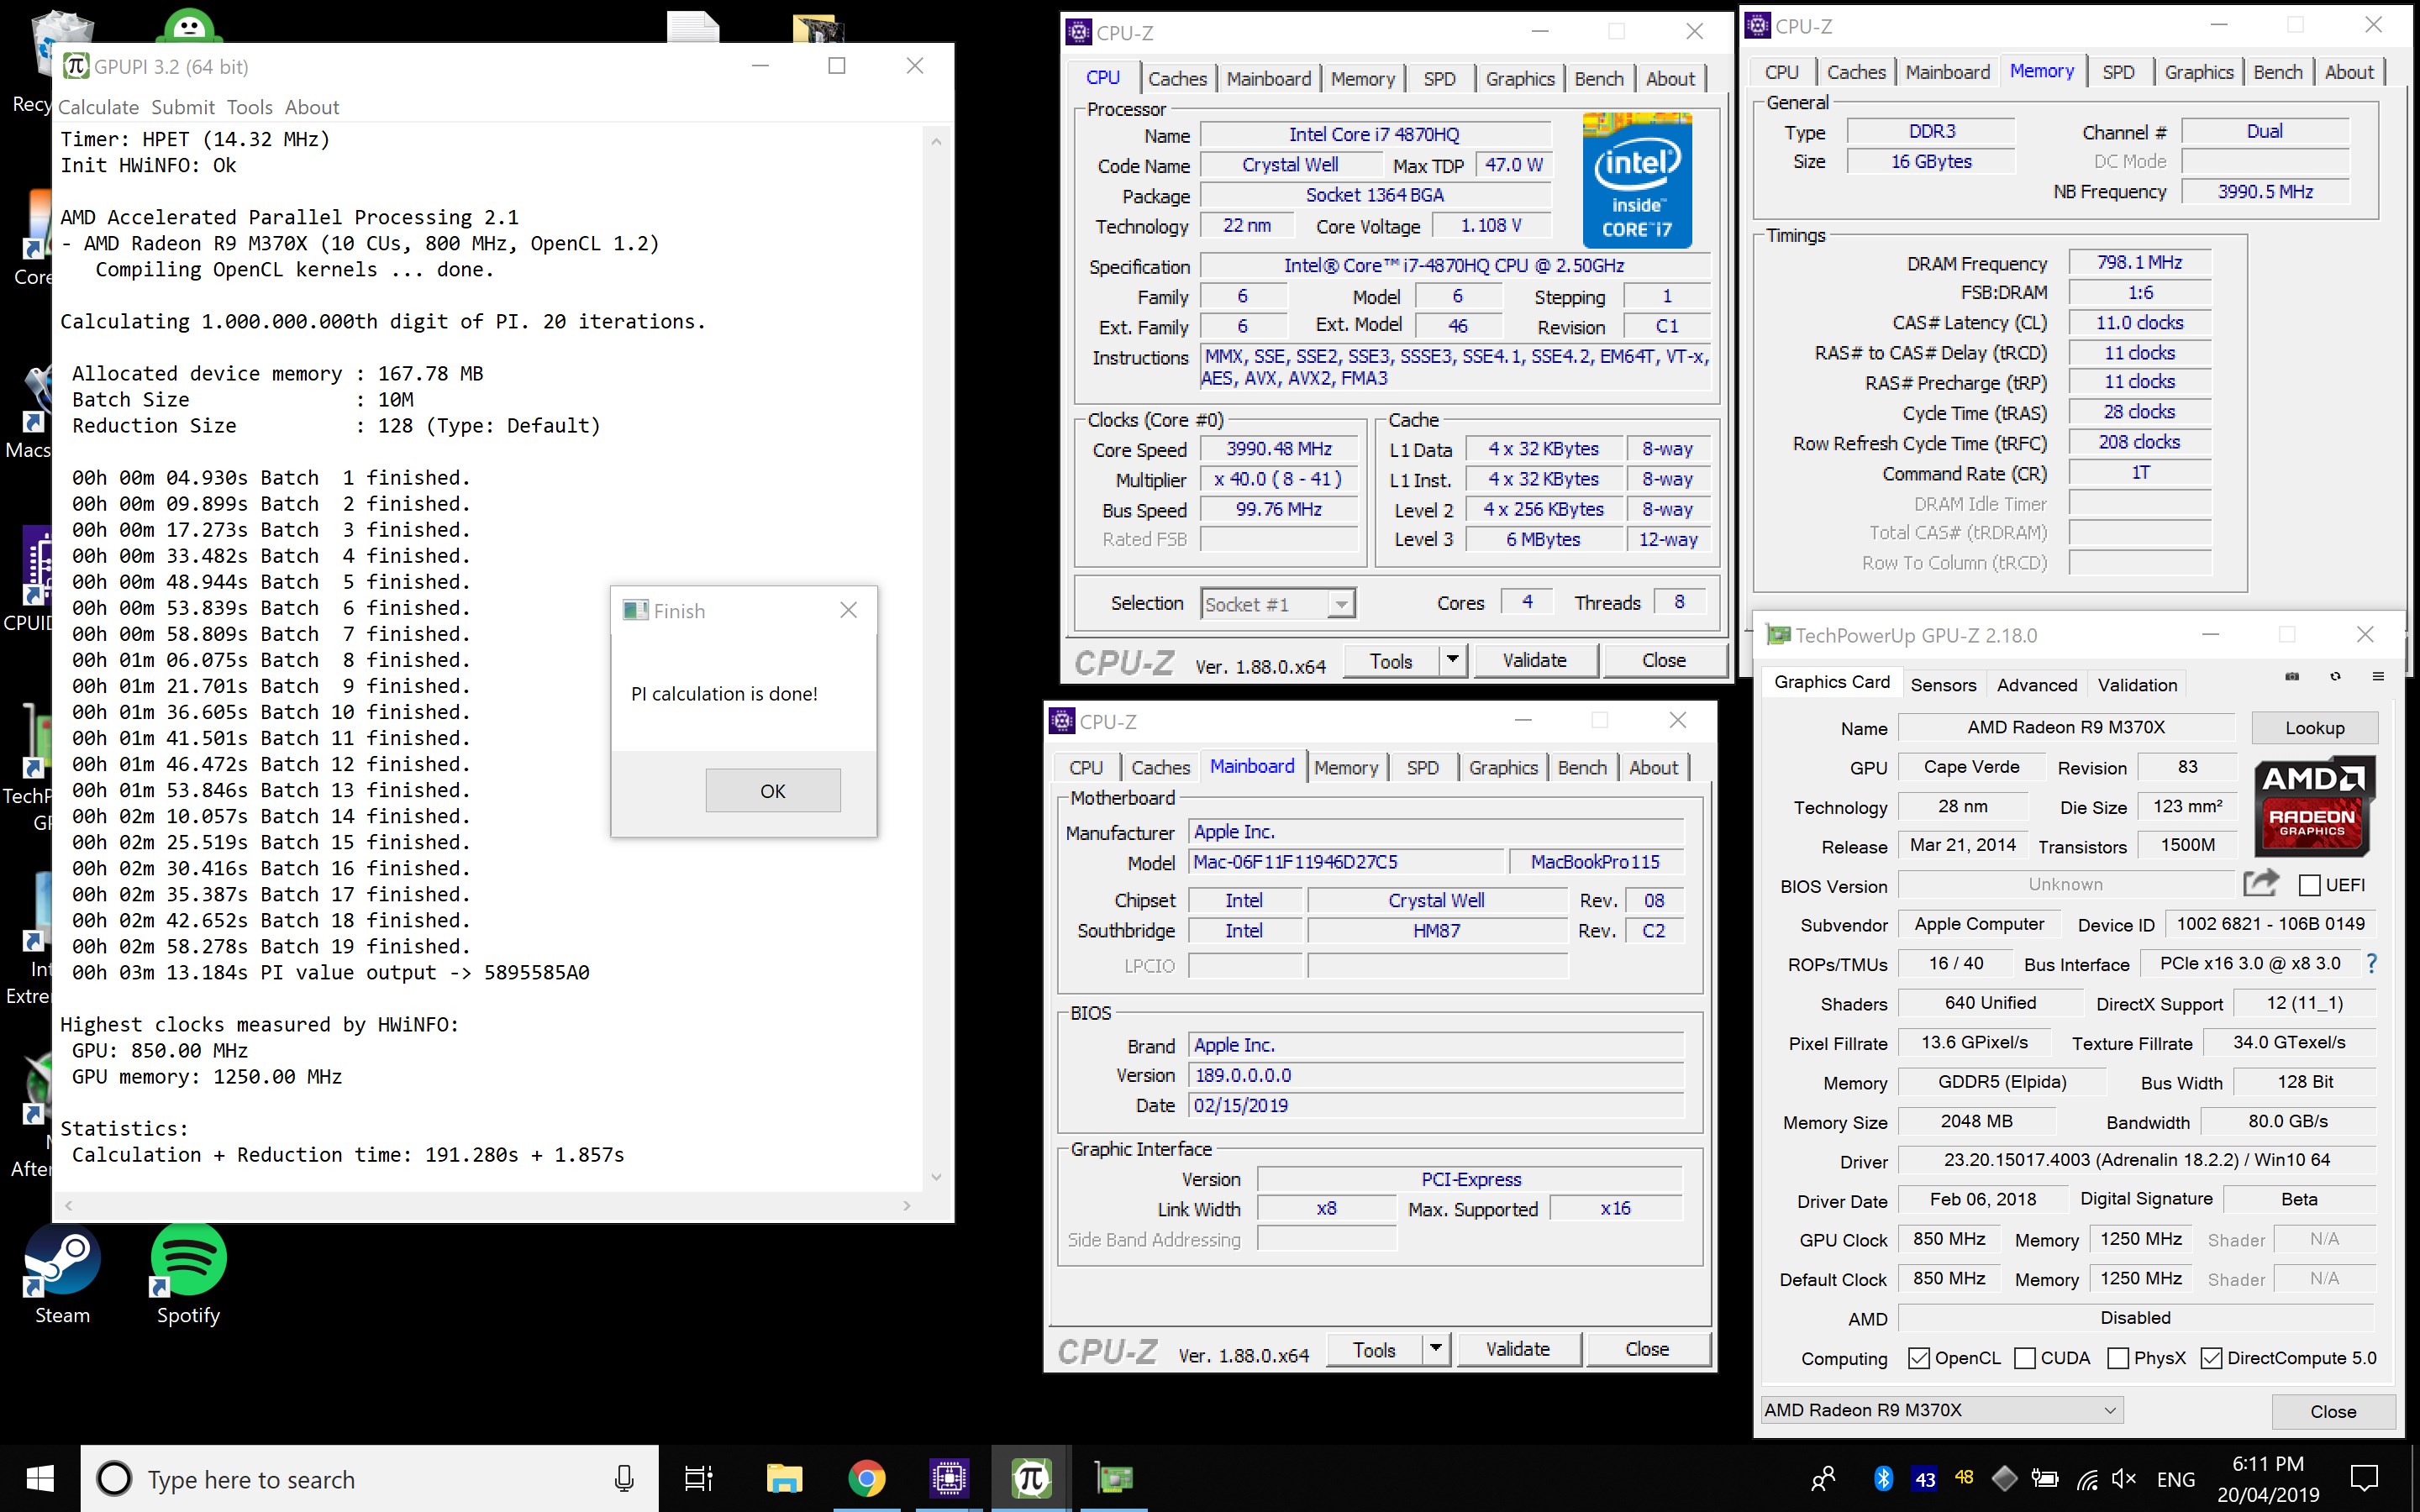Expand the AMD Radeon R9 M370X GPU selector
This screenshot has width=2420, height=1512.
coord(1941,1410)
